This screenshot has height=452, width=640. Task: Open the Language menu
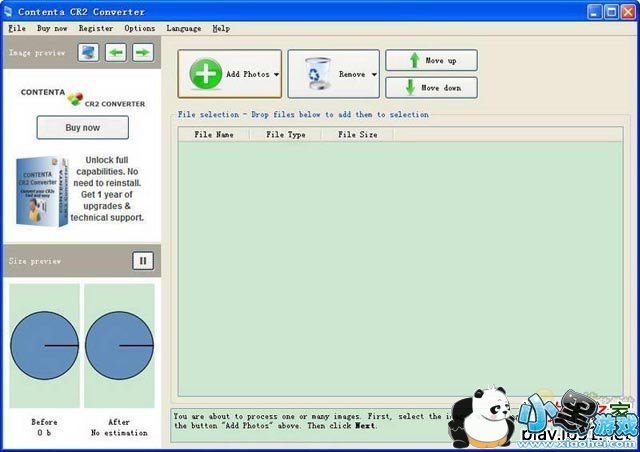pyautogui.click(x=184, y=28)
